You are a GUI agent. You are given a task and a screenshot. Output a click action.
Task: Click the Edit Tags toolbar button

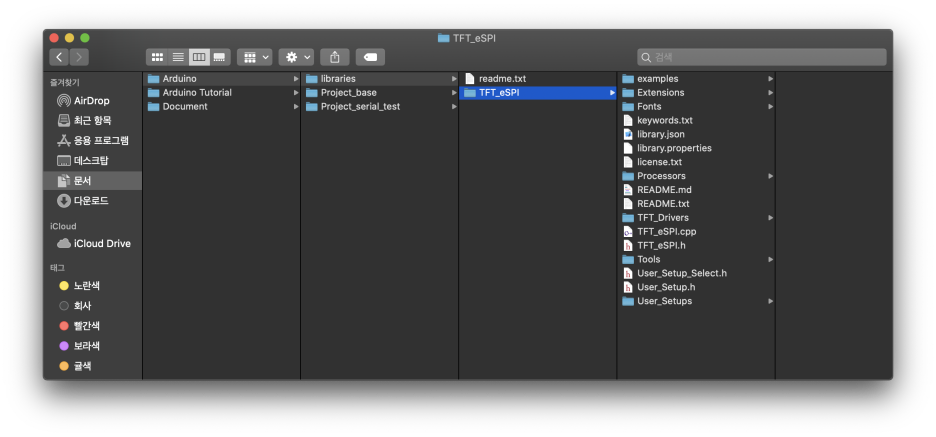[x=370, y=57]
